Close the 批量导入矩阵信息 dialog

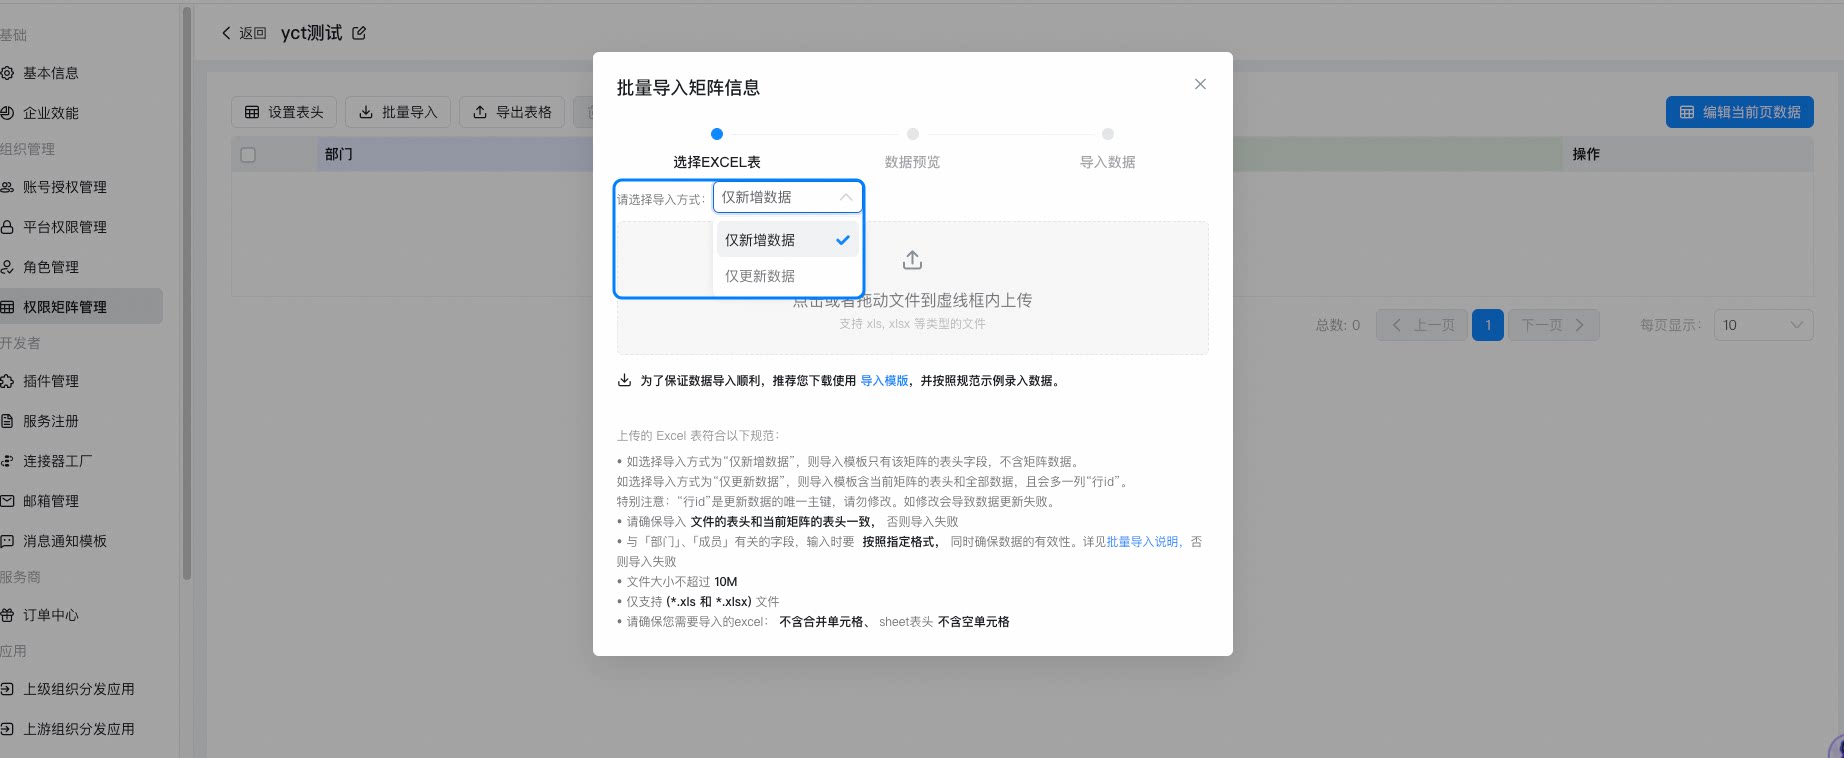tap(1200, 84)
